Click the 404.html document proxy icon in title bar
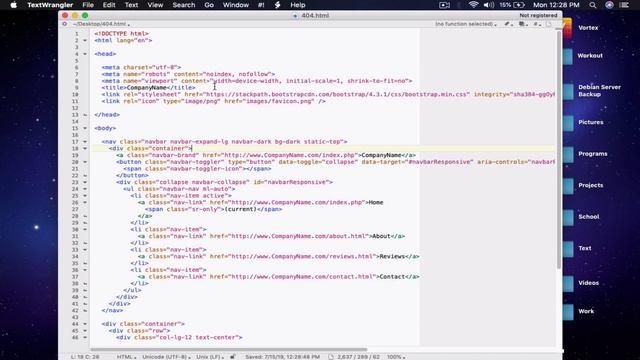 [x=295, y=16]
